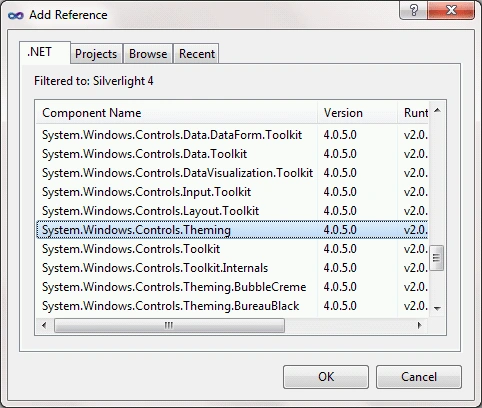This screenshot has height=408, width=482.
Task: Click the Cancel button
Action: 419,377
